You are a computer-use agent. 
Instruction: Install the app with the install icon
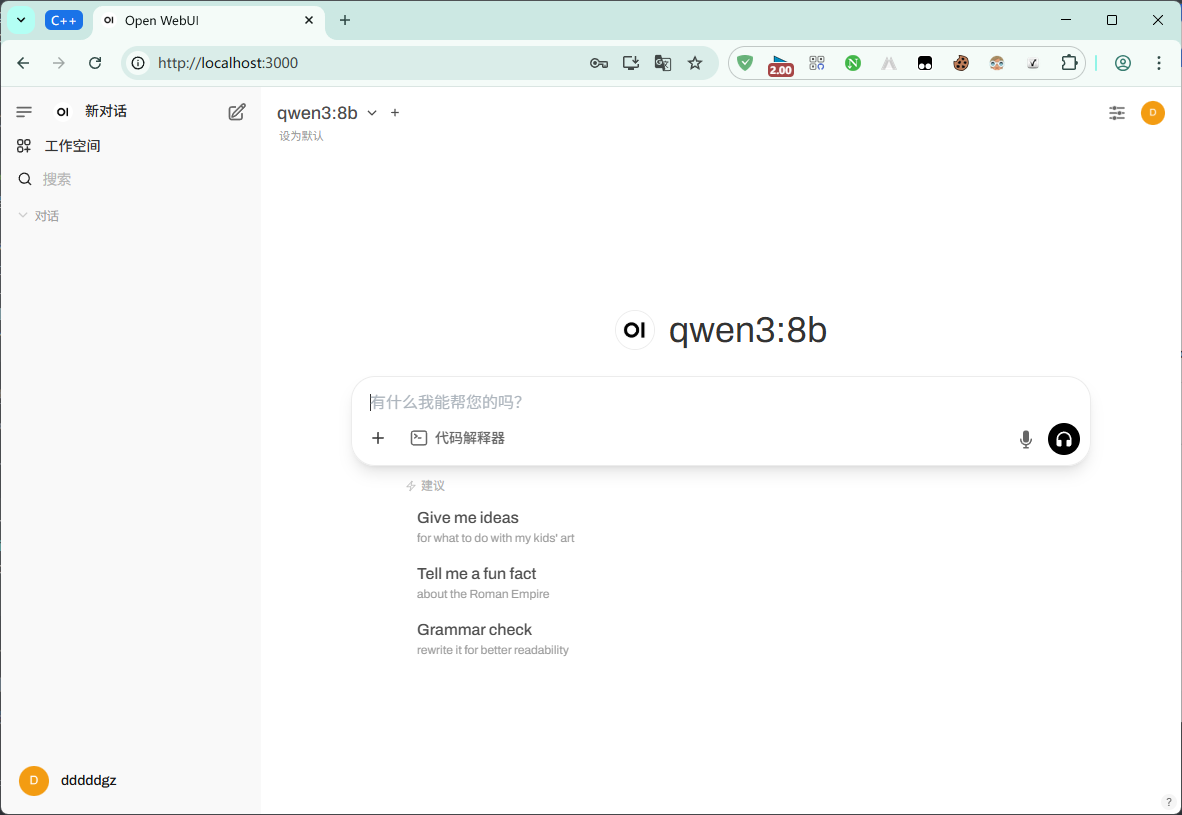point(631,63)
